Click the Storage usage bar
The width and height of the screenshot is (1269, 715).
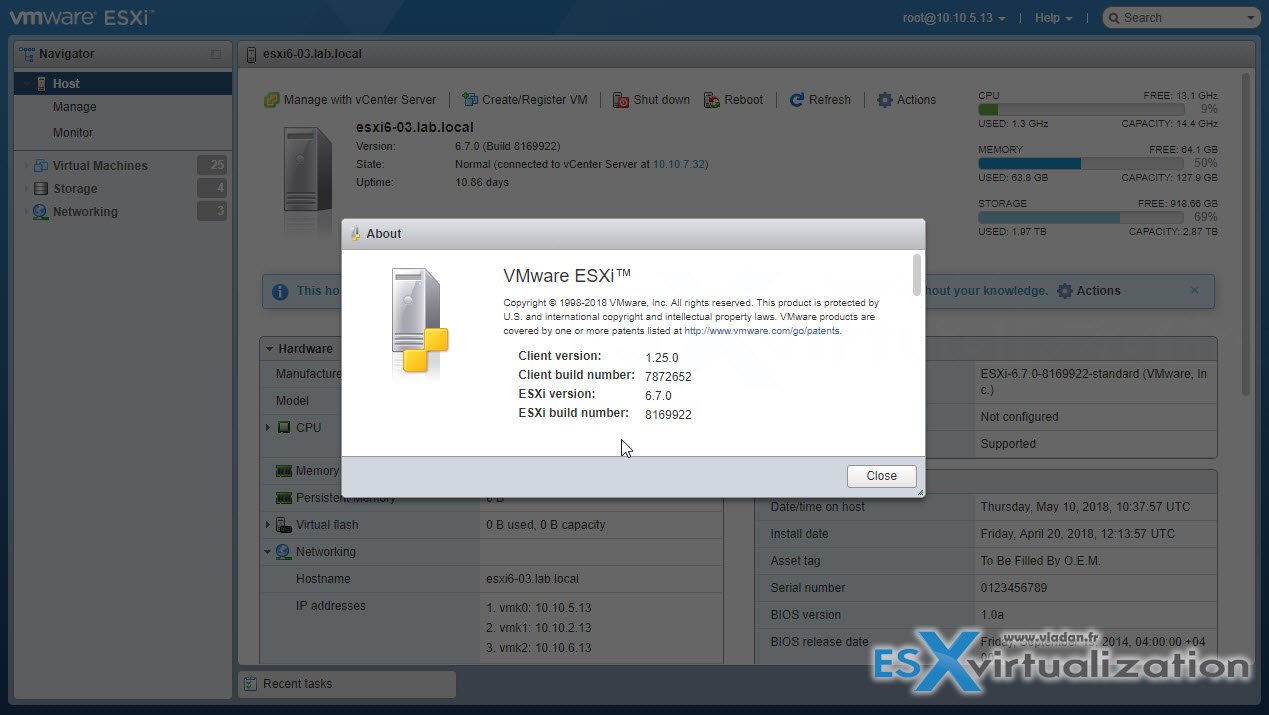coord(1081,217)
